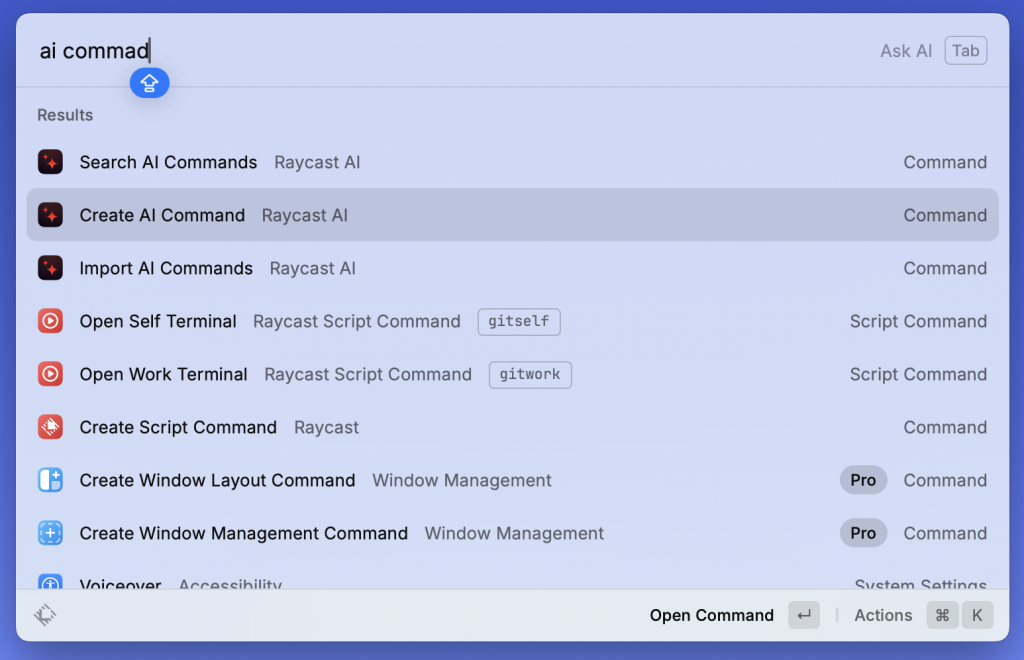The height and width of the screenshot is (660, 1024).
Task: Click the gitself alias tag
Action: point(519,321)
